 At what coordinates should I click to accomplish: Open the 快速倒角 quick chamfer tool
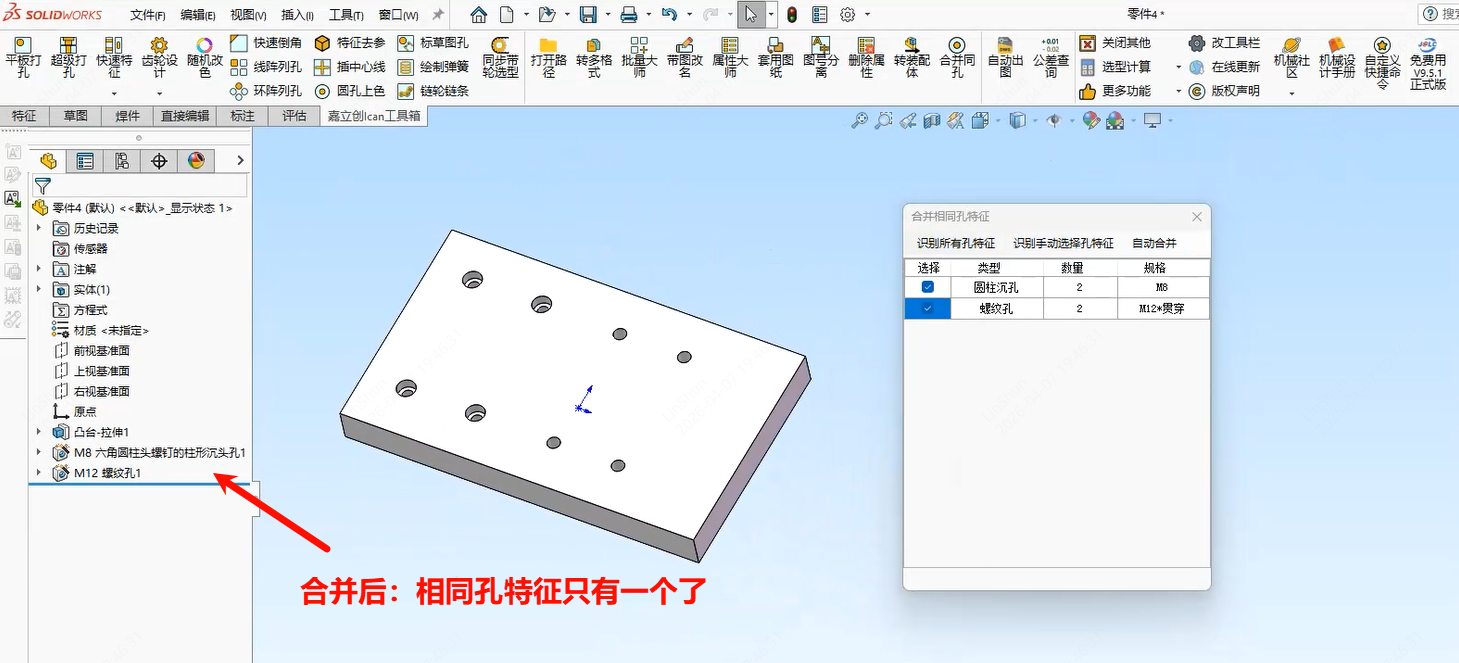266,43
